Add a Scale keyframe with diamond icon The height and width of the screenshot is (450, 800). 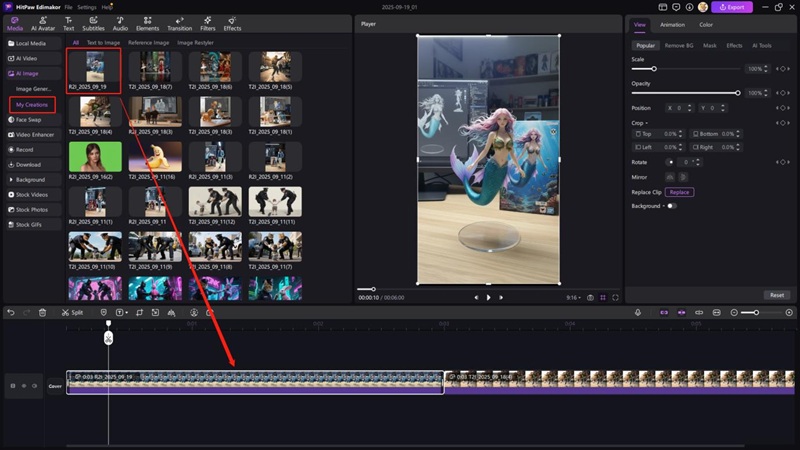coord(783,69)
